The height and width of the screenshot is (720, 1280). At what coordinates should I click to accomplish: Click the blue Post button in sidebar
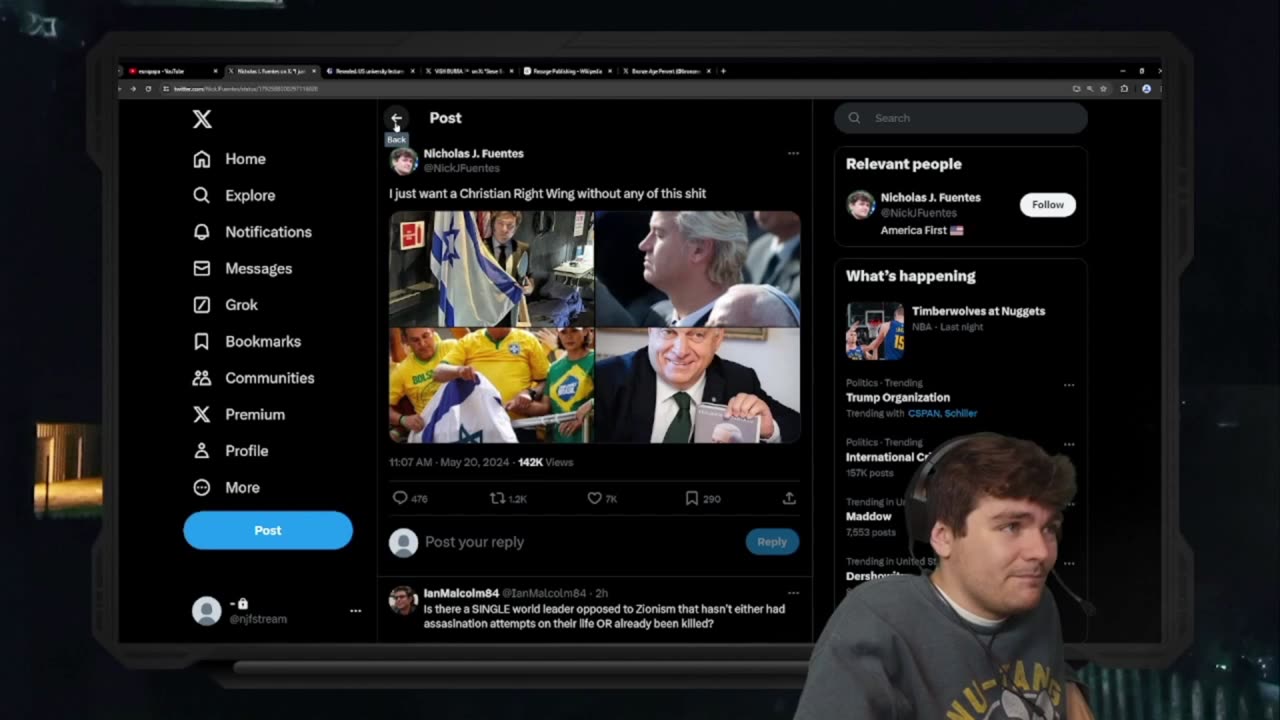pyautogui.click(x=268, y=530)
